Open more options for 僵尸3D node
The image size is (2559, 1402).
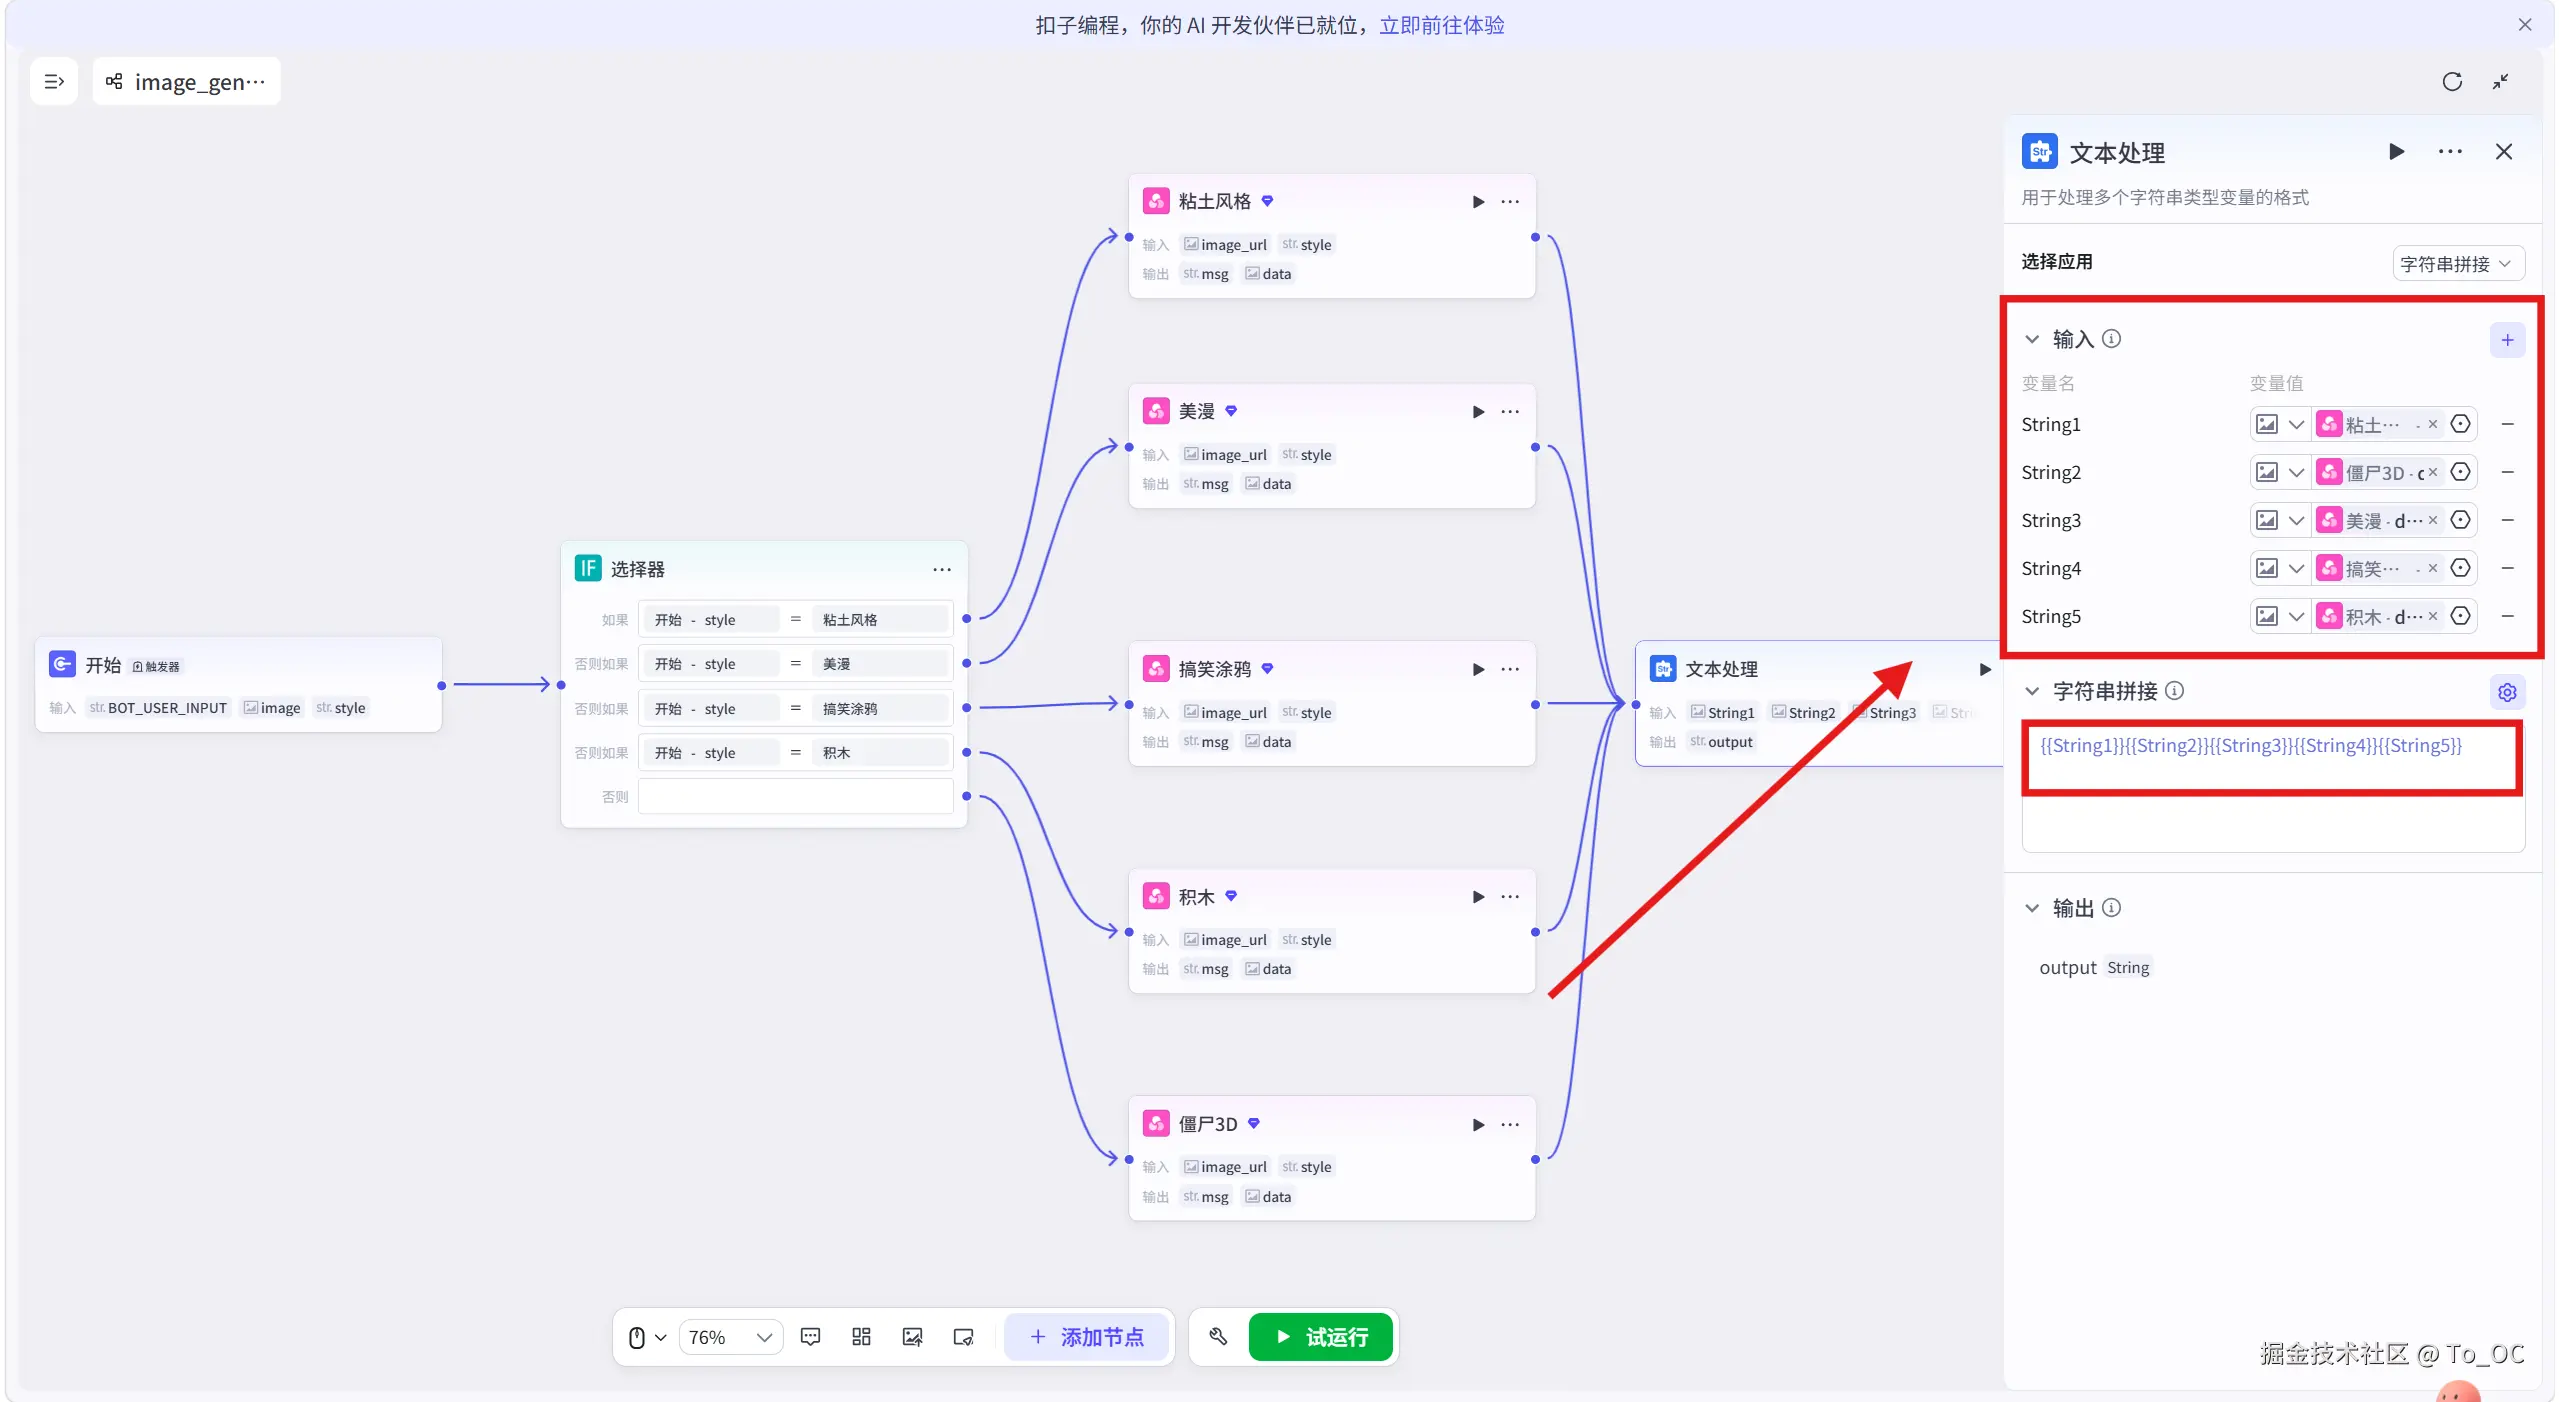click(x=1510, y=1124)
